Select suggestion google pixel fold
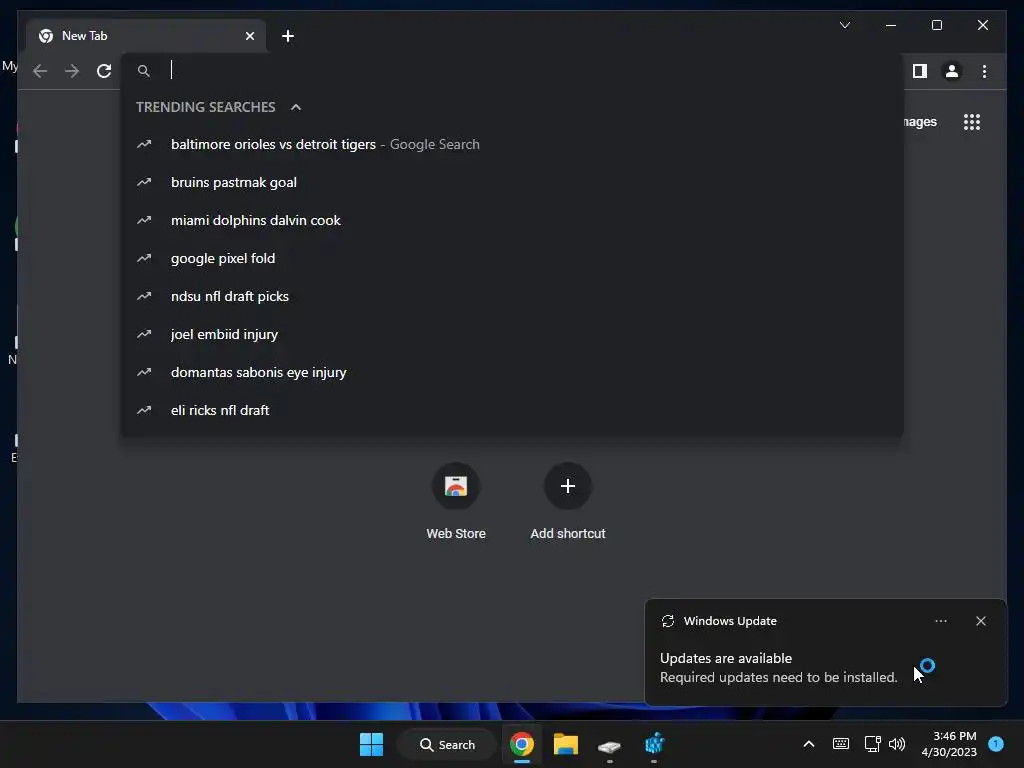1024x768 pixels. (x=512, y=258)
